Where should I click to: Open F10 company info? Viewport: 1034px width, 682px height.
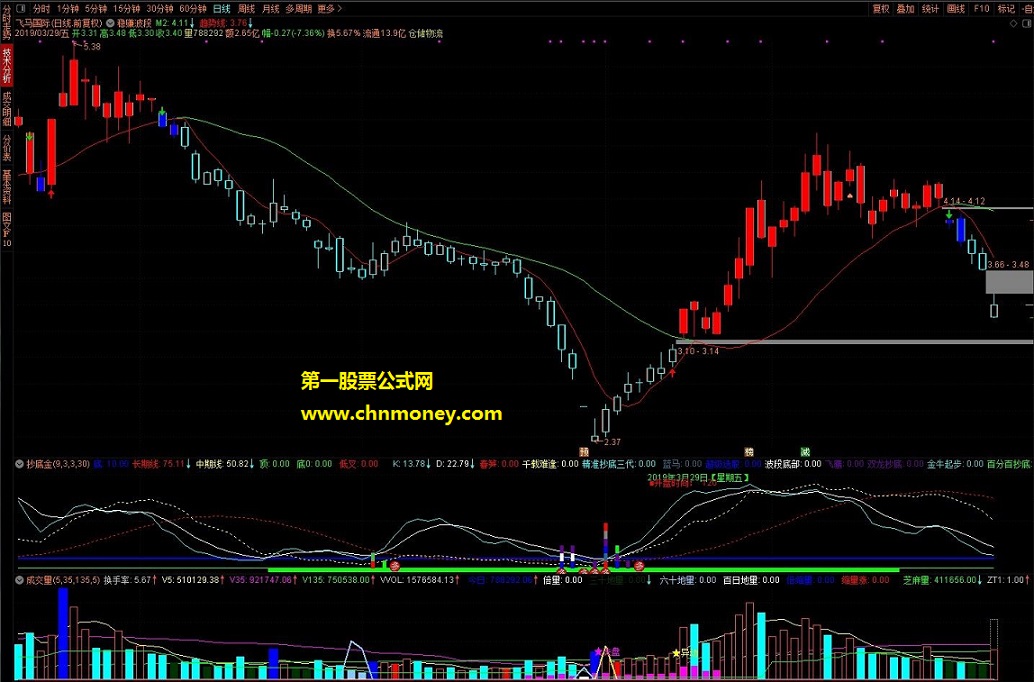[x=982, y=9]
